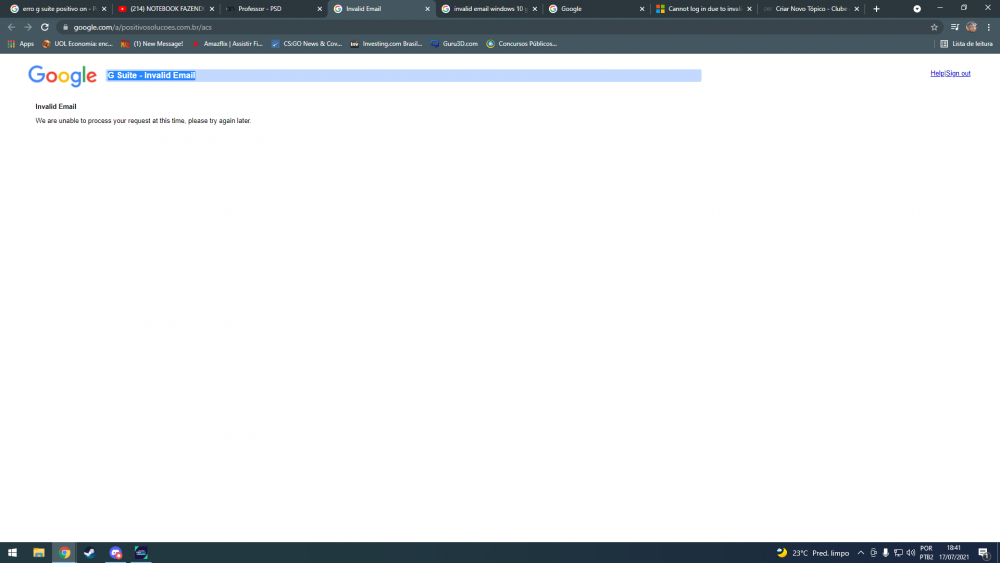The image size is (1000, 563).
Task: Click the Meet Now tray icon
Action: tap(873, 553)
